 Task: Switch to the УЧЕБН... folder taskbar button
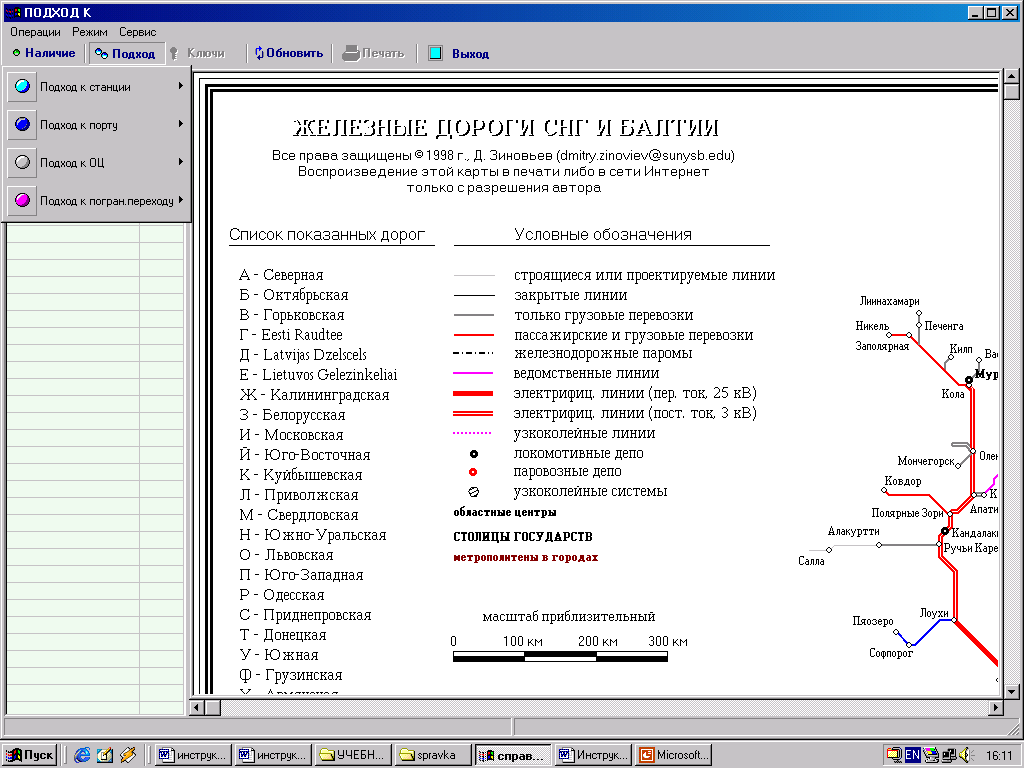(353, 755)
